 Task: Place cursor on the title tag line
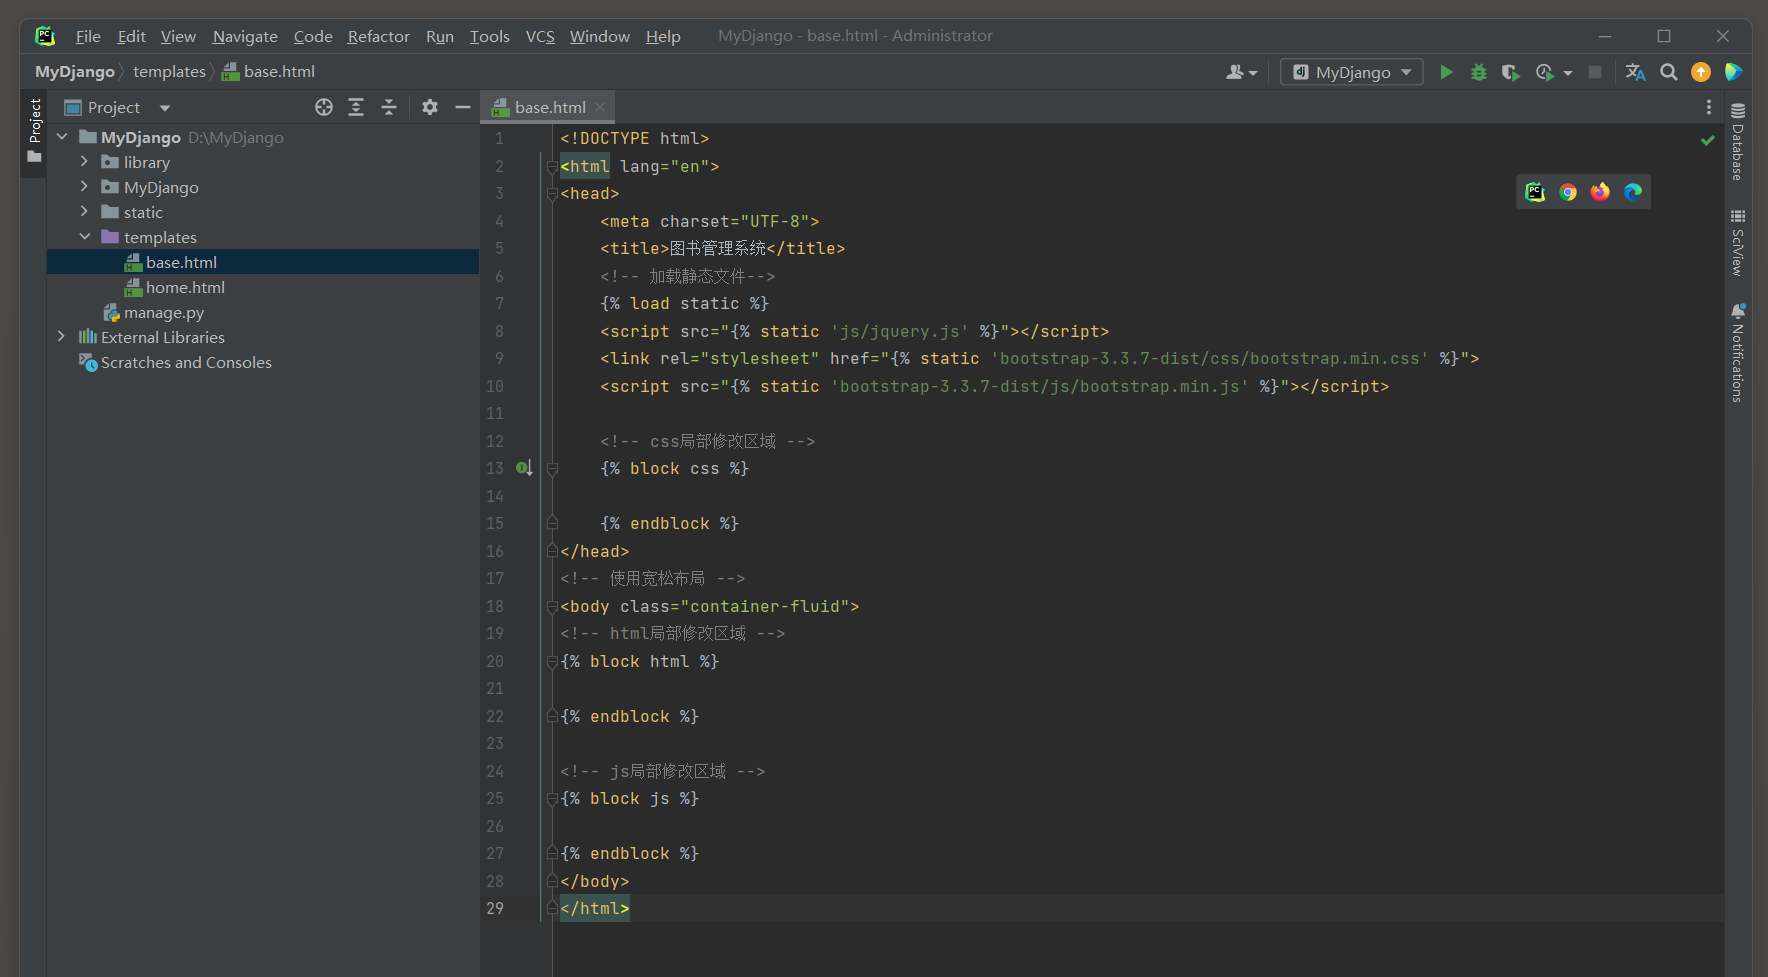point(722,248)
